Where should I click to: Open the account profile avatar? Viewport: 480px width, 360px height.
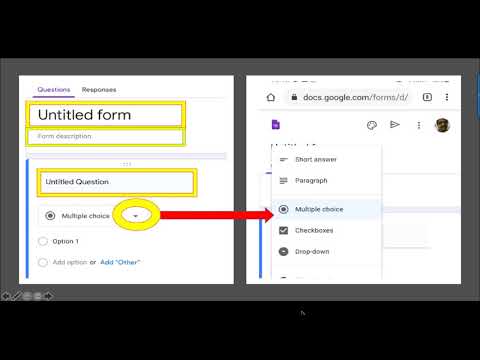[x=442, y=125]
